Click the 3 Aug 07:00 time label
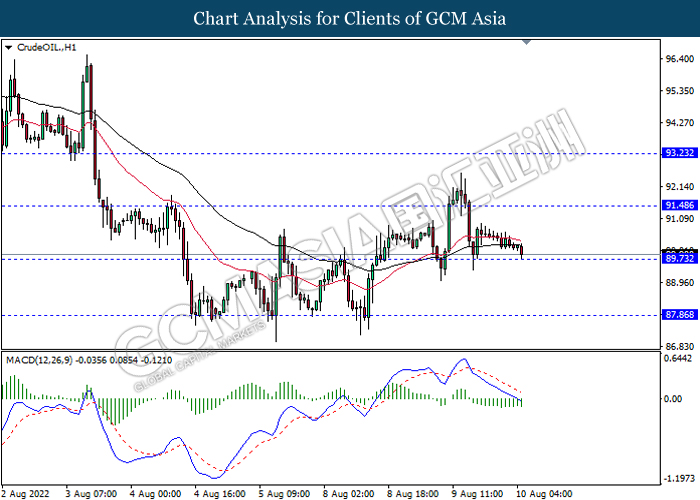This screenshot has height=500, width=700. tap(91, 494)
